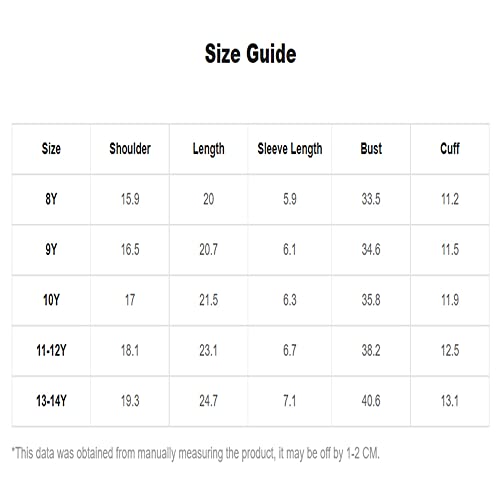Image resolution: width=500 pixels, height=500 pixels.
Task: Select the 40.6 bust value cell
Action: click(371, 401)
